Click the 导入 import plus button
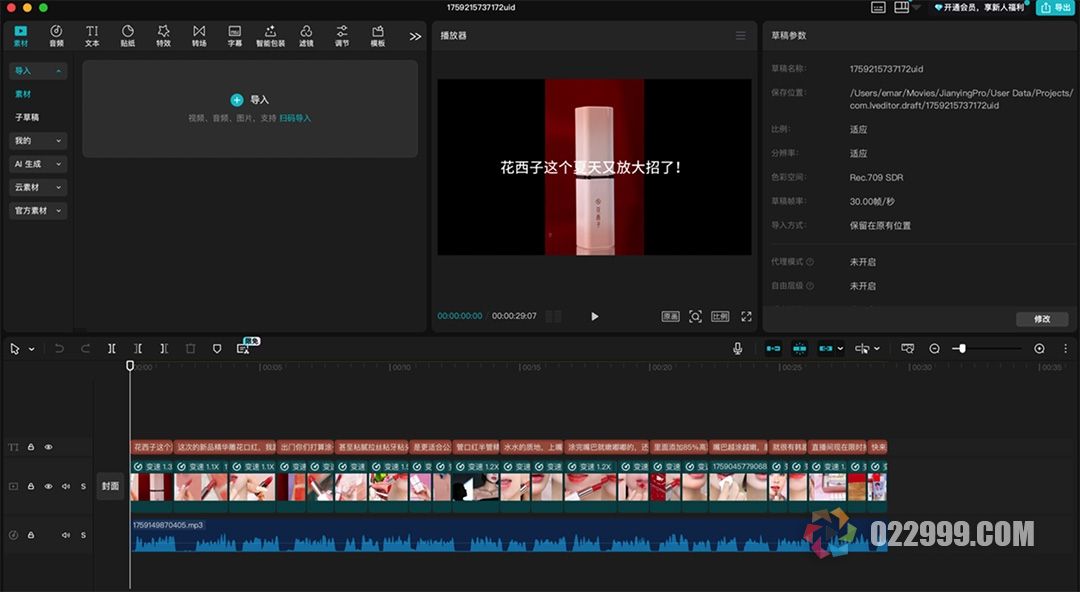 [x=236, y=100]
